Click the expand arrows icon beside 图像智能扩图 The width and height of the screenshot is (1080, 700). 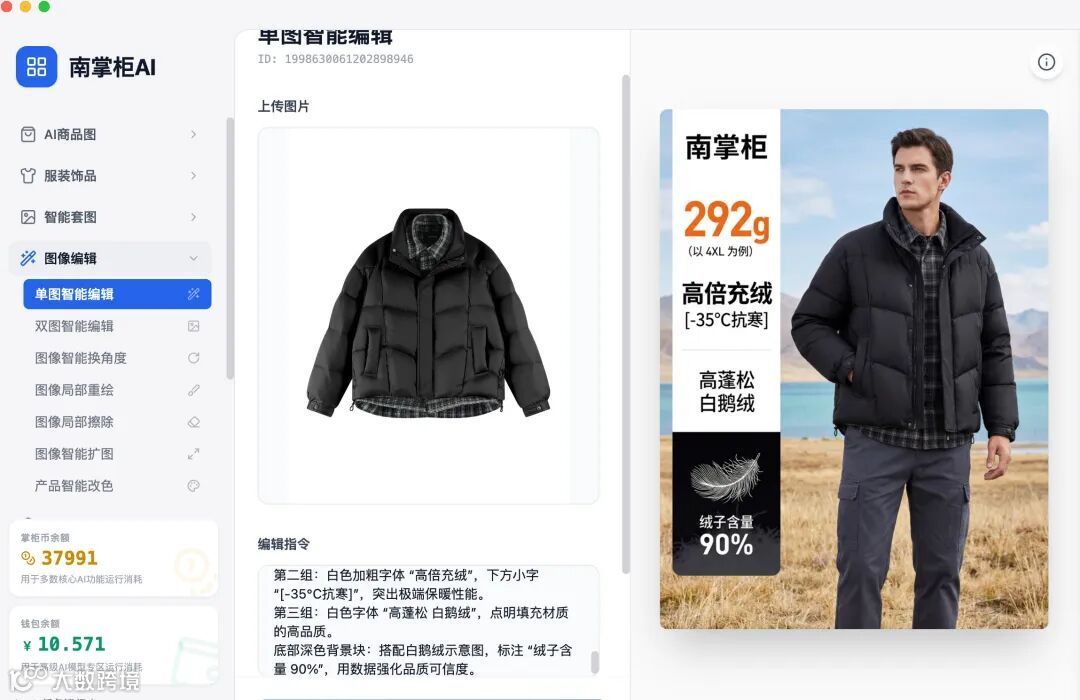pos(194,454)
